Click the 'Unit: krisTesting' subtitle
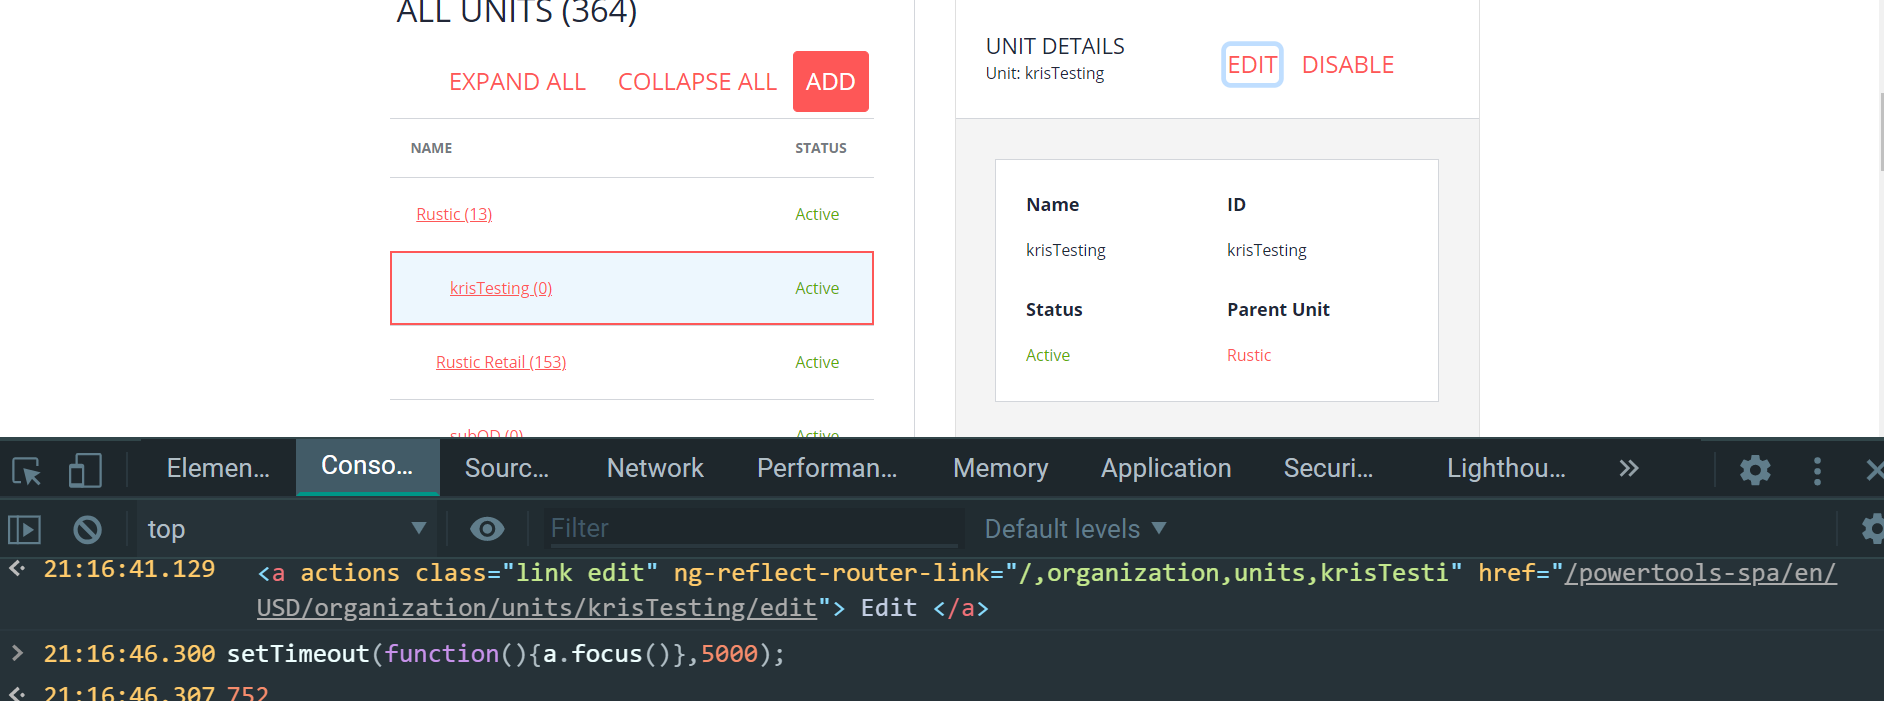Screen dimensions: 1884x701 (1045, 73)
